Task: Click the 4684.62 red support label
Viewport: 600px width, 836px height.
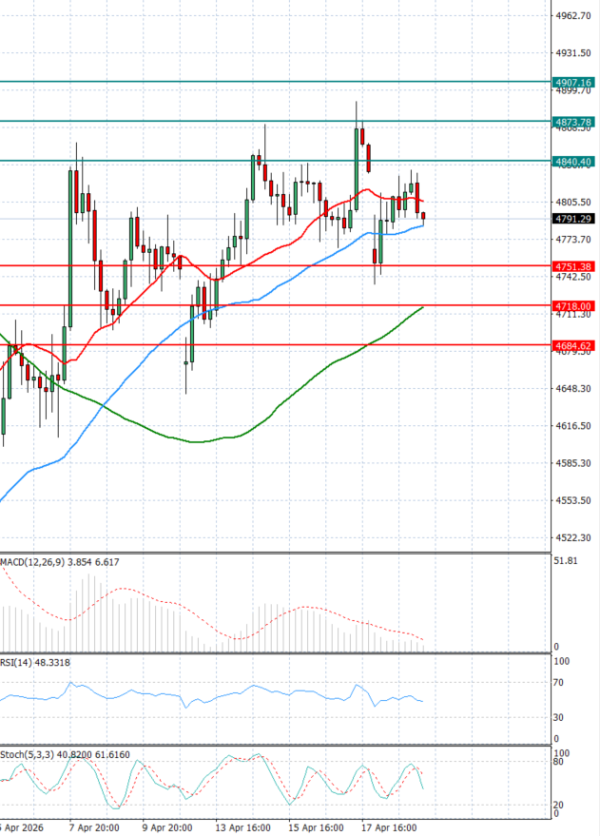Action: click(x=572, y=345)
